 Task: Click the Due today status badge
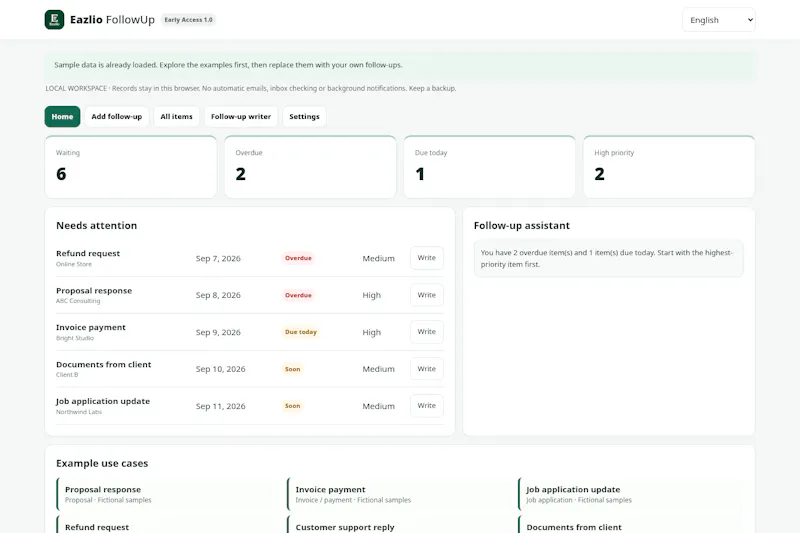point(301,332)
